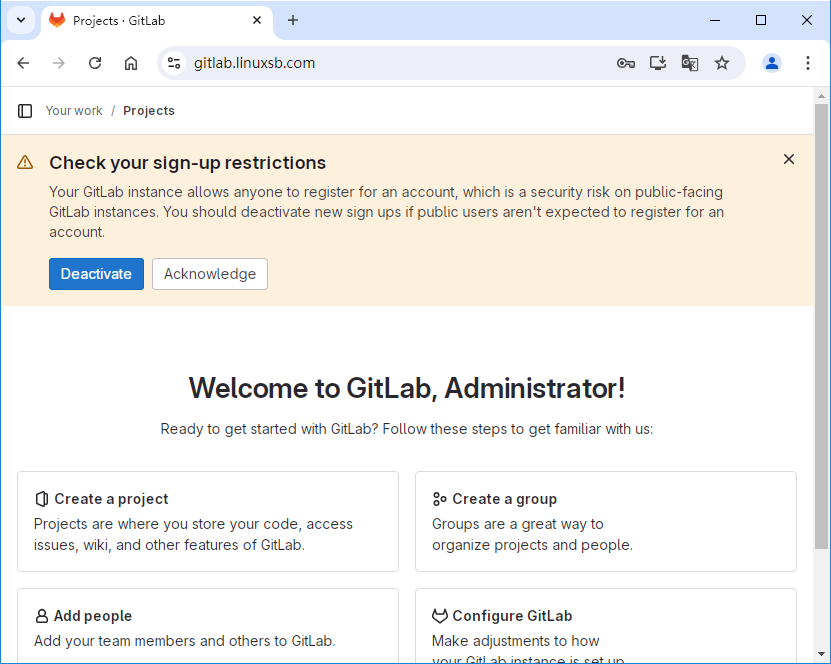Toggle the GitLab sidebar panel icon
The image size is (831, 664).
point(25,111)
